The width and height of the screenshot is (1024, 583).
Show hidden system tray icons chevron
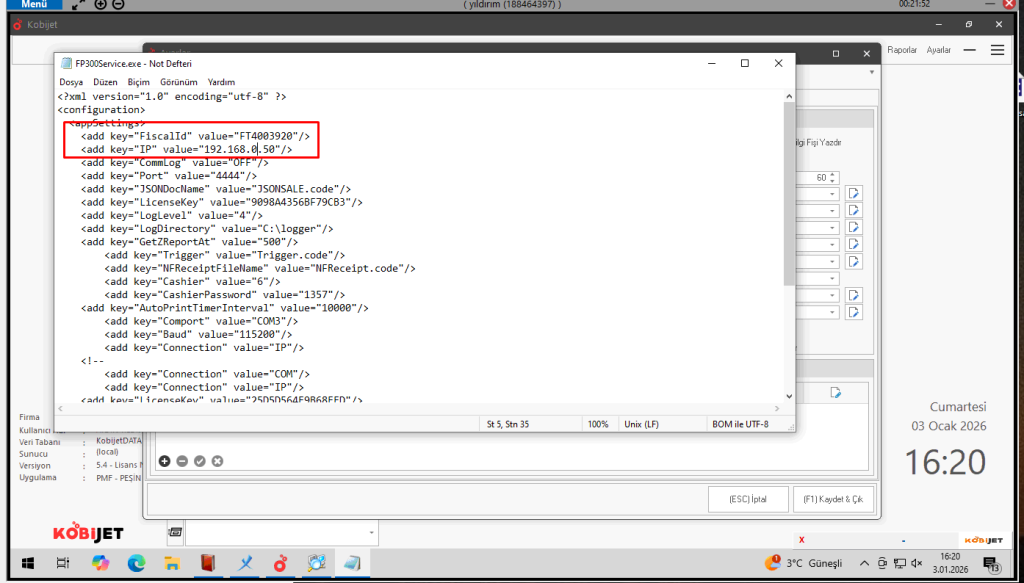867,563
